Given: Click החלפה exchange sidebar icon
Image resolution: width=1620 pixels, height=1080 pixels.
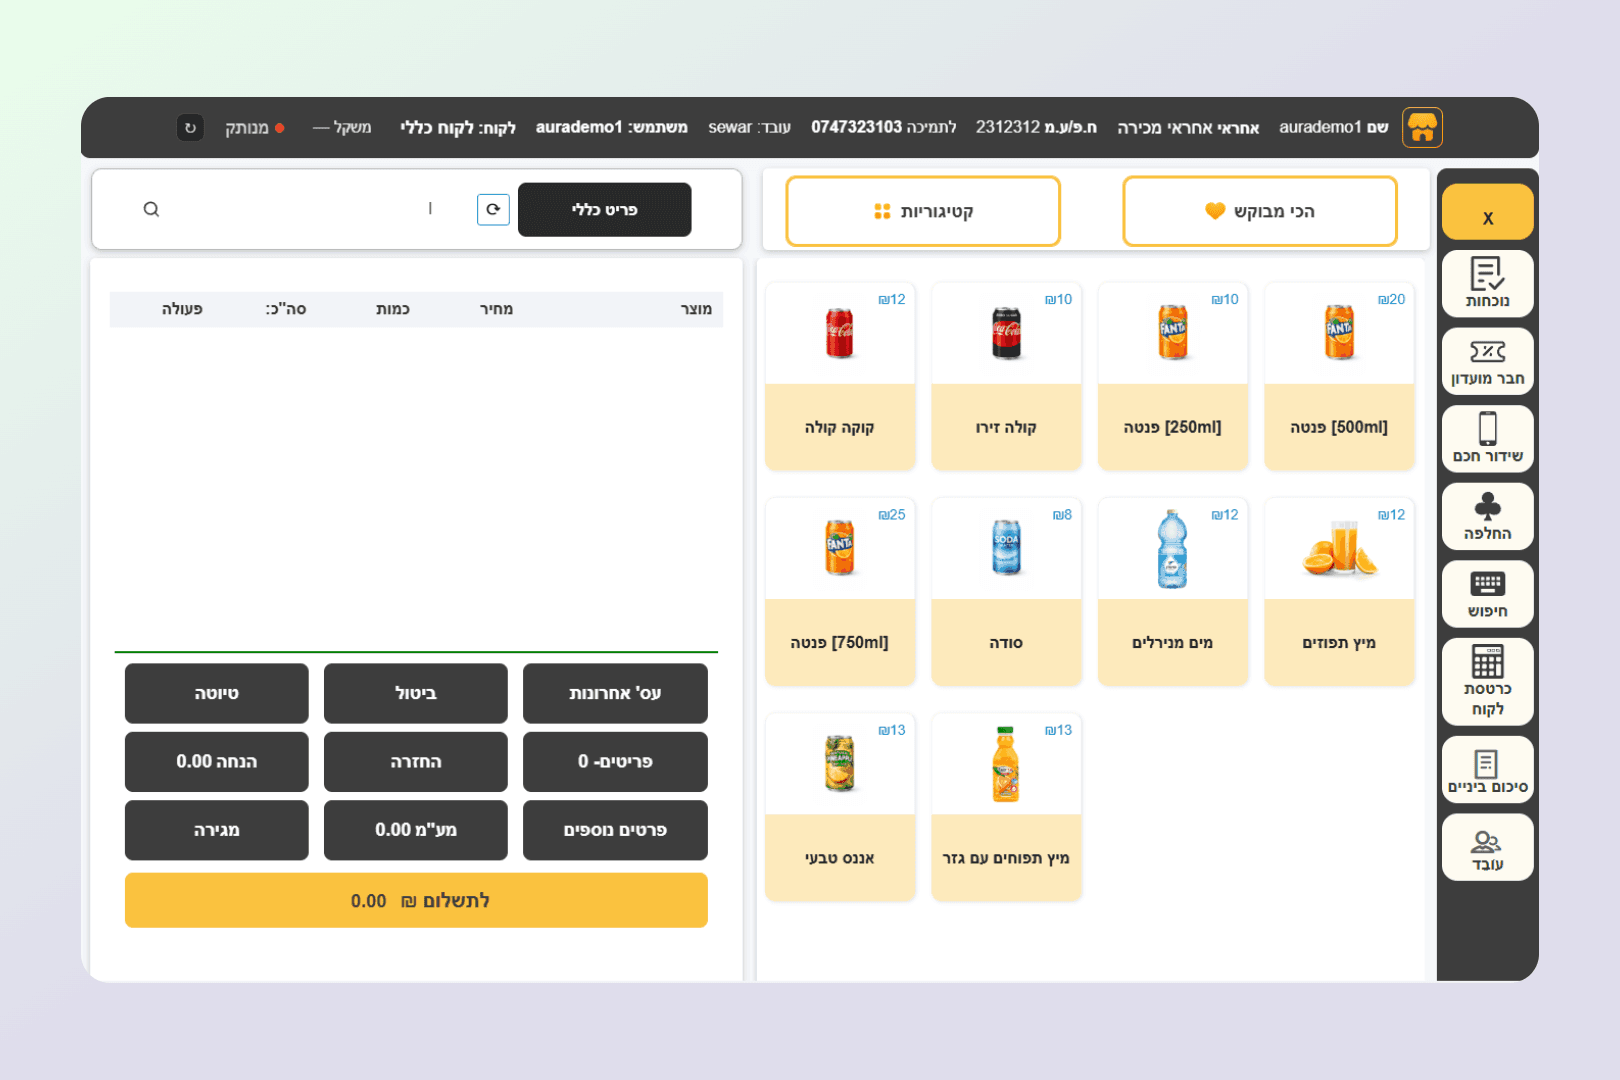Looking at the screenshot, I should point(1487,516).
